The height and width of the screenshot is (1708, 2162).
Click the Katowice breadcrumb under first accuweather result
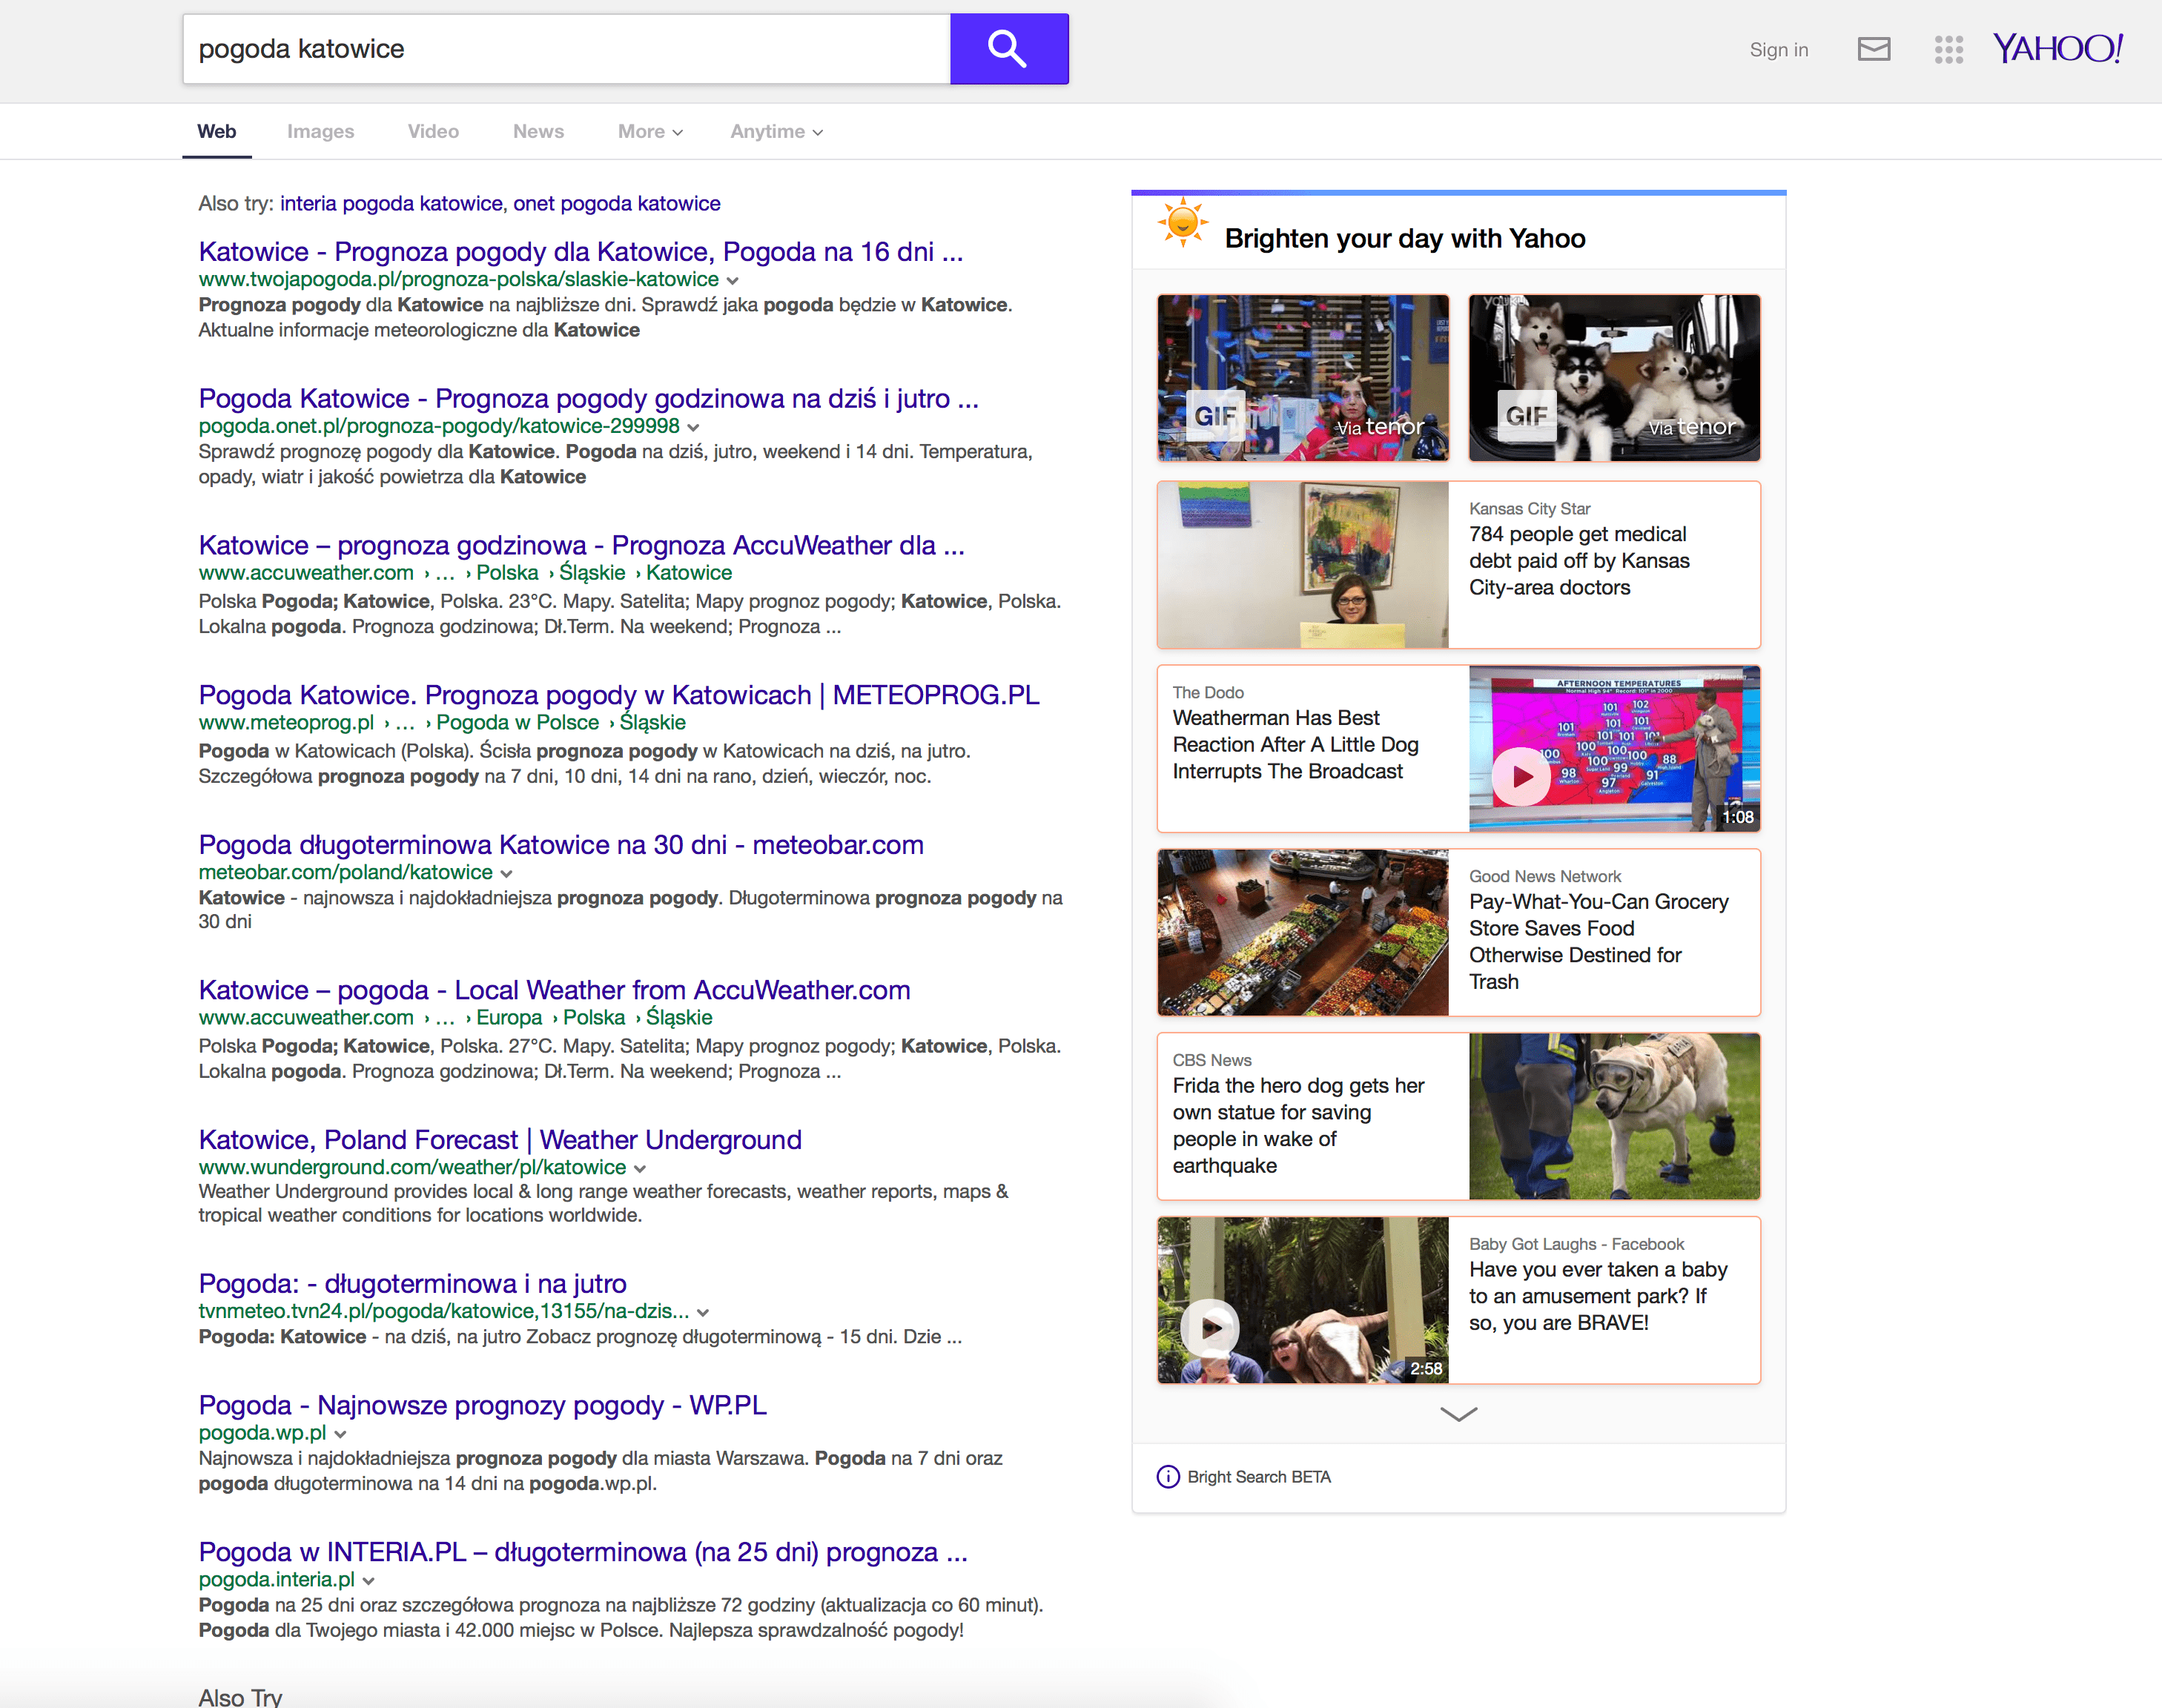[x=689, y=572]
